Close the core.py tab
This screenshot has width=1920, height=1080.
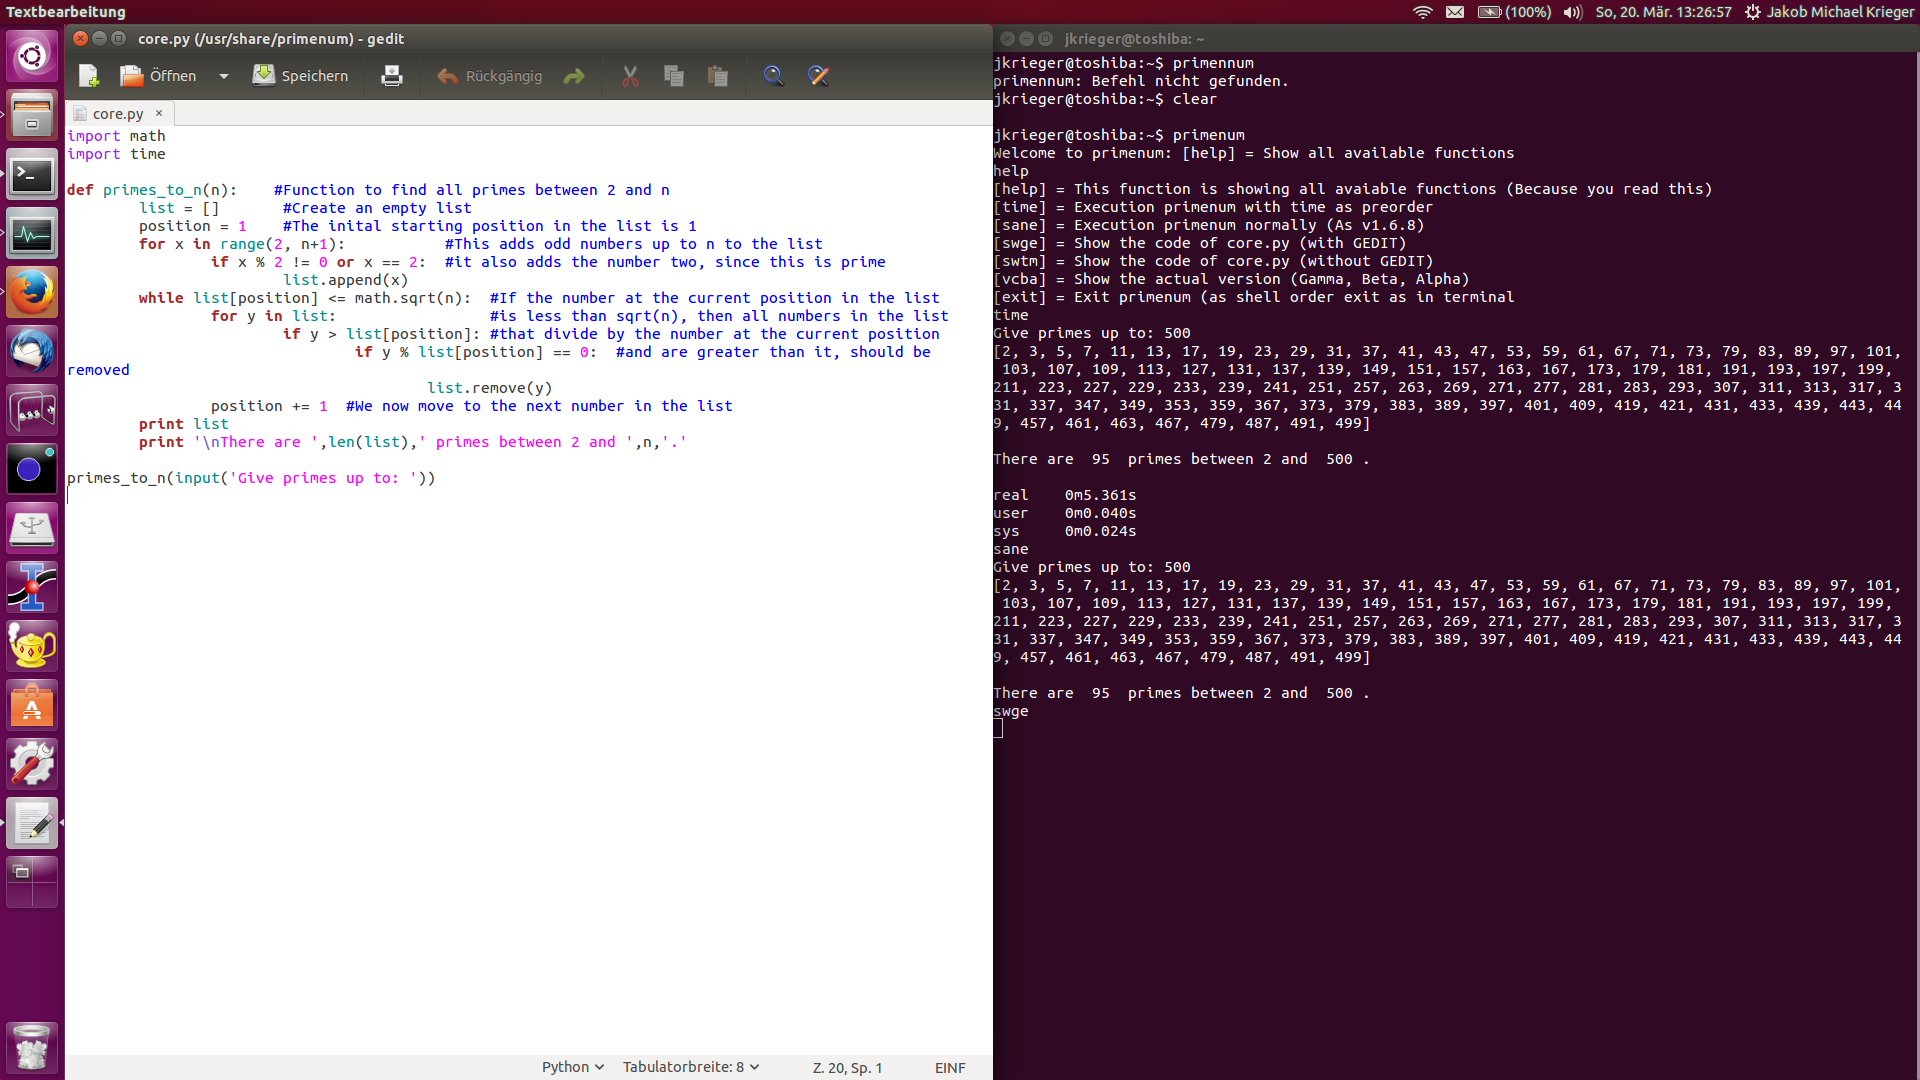pos(159,113)
